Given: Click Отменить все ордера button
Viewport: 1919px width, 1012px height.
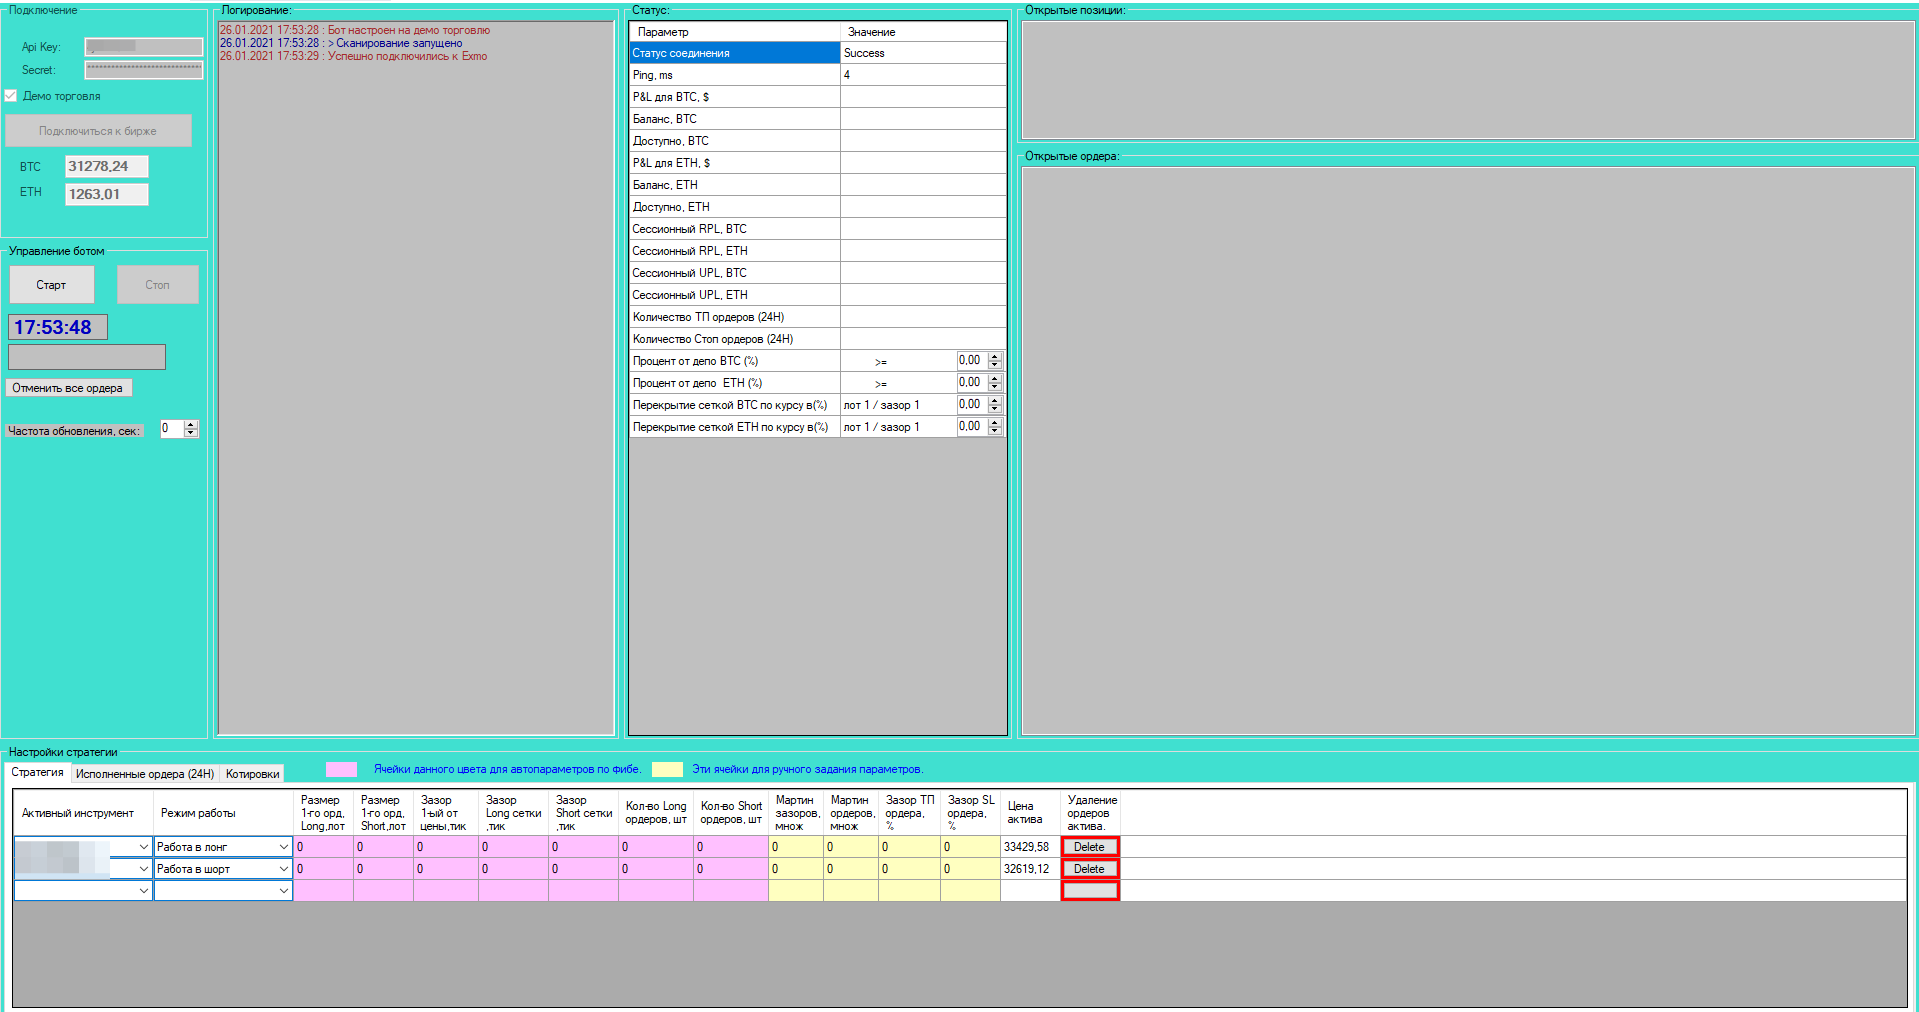Looking at the screenshot, I should point(68,388).
